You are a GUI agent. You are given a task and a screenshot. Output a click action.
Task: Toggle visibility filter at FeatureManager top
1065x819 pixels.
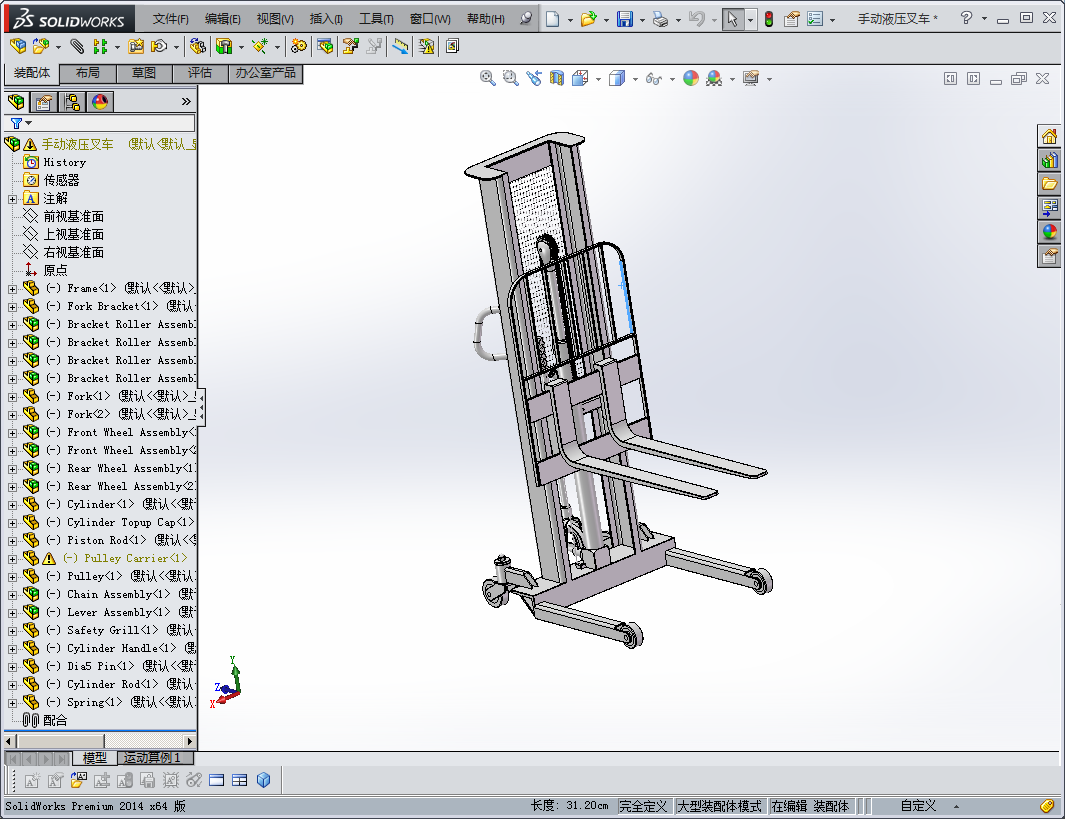(x=14, y=122)
